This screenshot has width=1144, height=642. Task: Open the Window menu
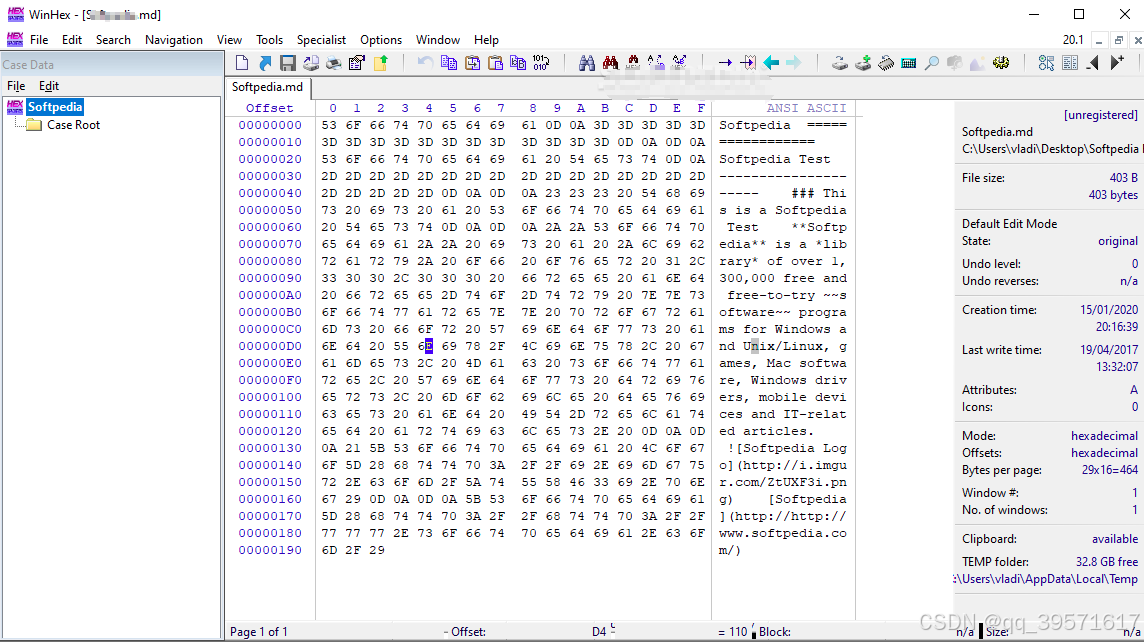click(x=438, y=39)
